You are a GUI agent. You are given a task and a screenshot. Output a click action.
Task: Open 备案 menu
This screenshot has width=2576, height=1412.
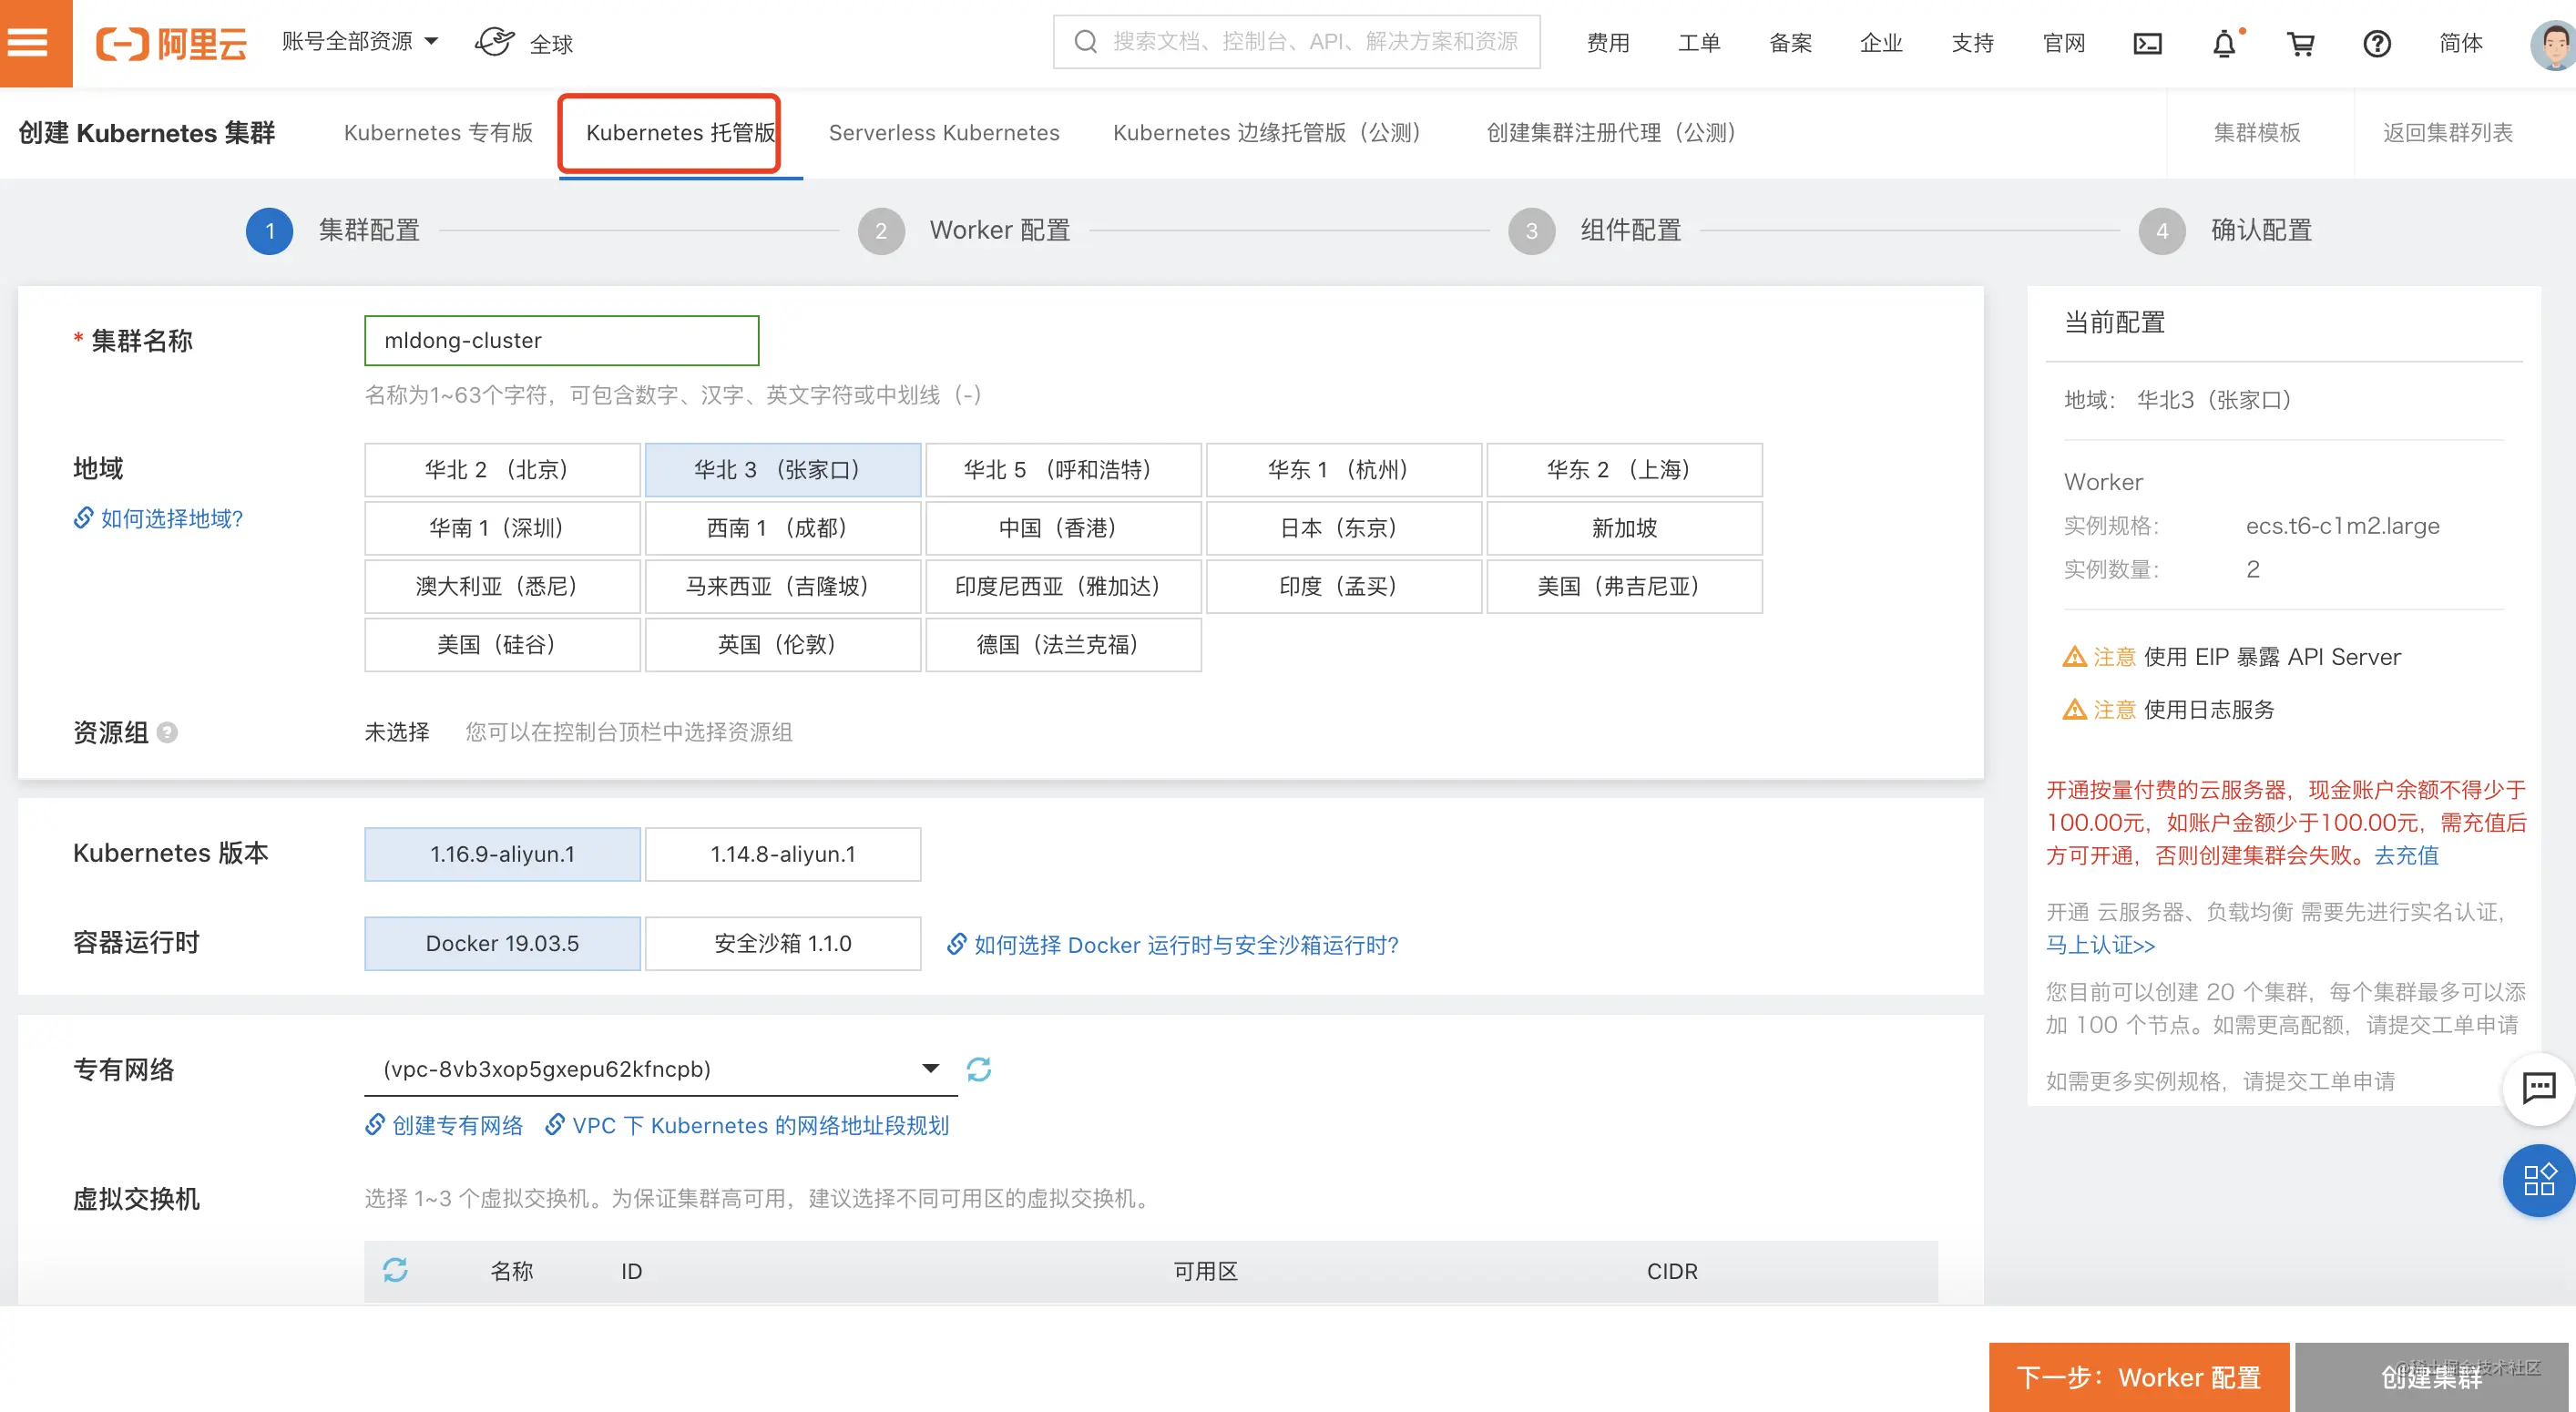coord(1790,43)
